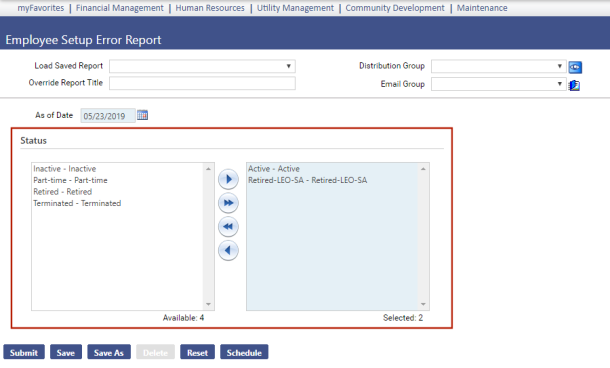Click the Submit button
The height and width of the screenshot is (368, 610).
coord(24,352)
